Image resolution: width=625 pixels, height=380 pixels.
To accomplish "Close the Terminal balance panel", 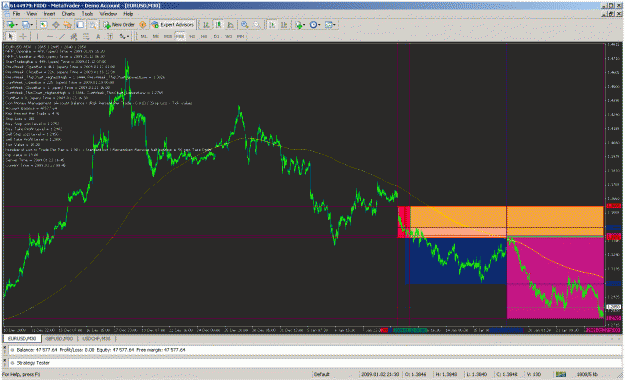I will click(x=5, y=348).
